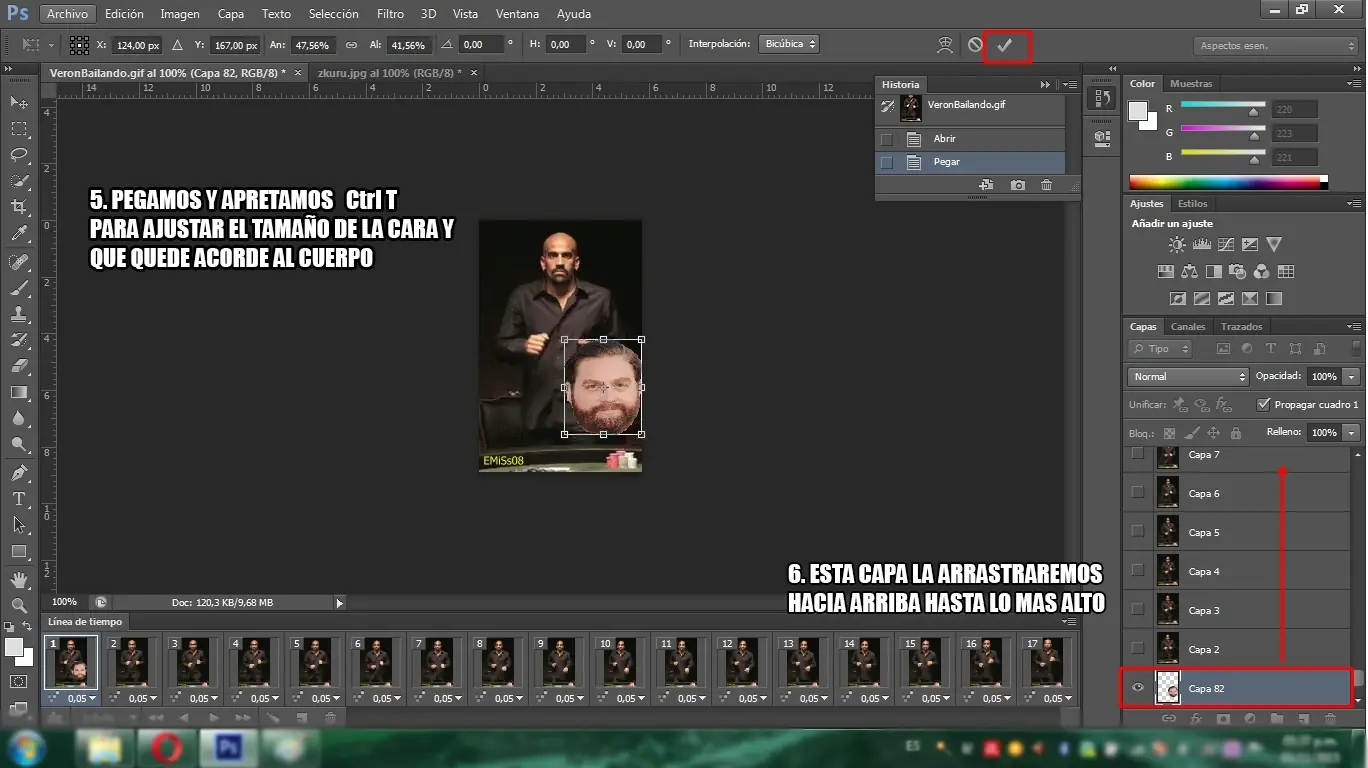Viewport: 1368px width, 768px height.
Task: Open the Tipo layer filter dropdown
Action: (x=1160, y=348)
